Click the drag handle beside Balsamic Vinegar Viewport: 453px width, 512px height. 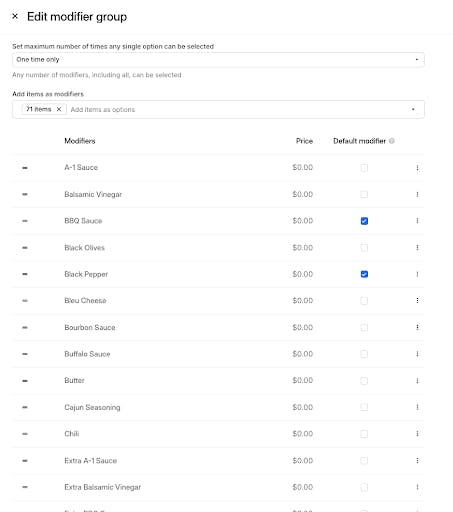(x=25, y=194)
